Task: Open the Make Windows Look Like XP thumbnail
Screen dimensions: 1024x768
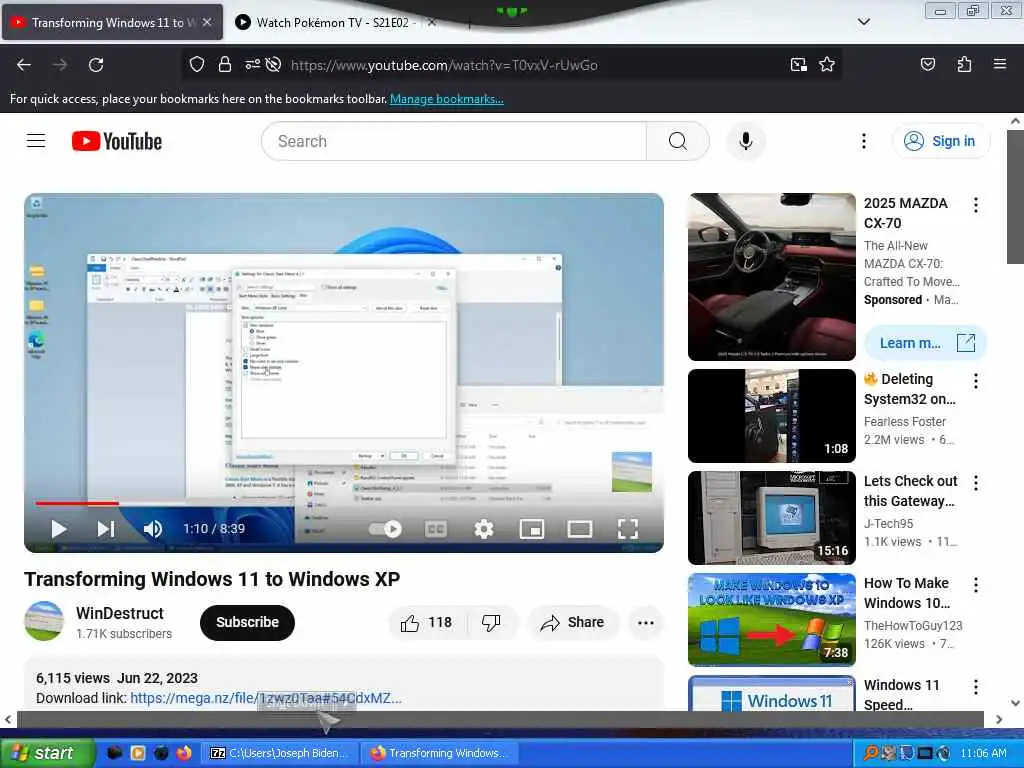Action: tap(772, 620)
